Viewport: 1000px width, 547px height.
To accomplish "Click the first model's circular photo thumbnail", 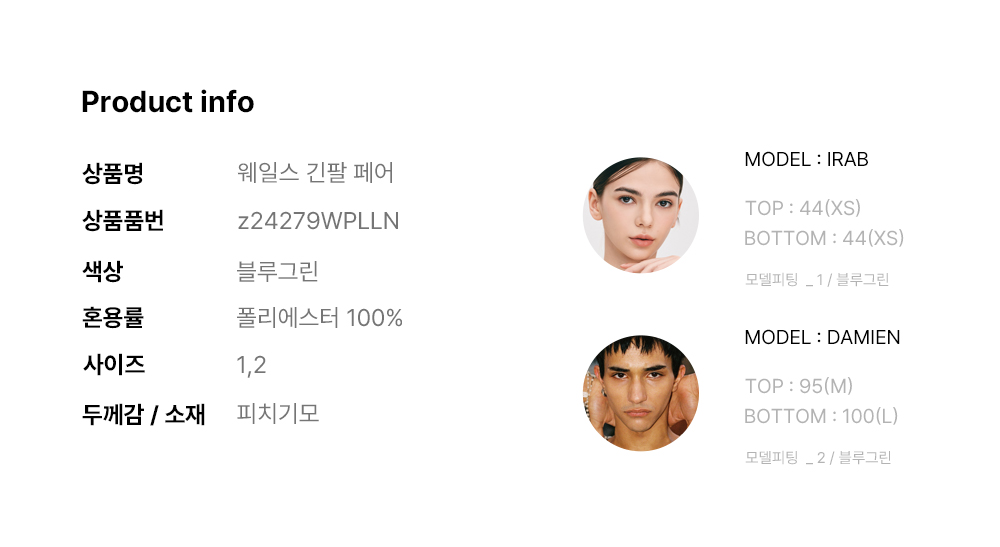I will pos(641,215).
